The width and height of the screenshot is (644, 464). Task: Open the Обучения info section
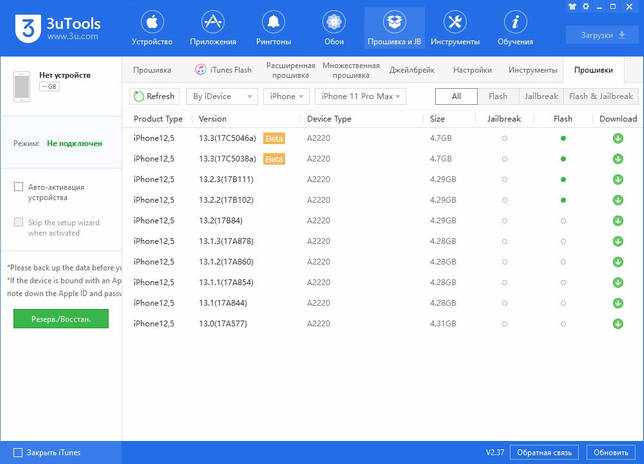[x=515, y=28]
